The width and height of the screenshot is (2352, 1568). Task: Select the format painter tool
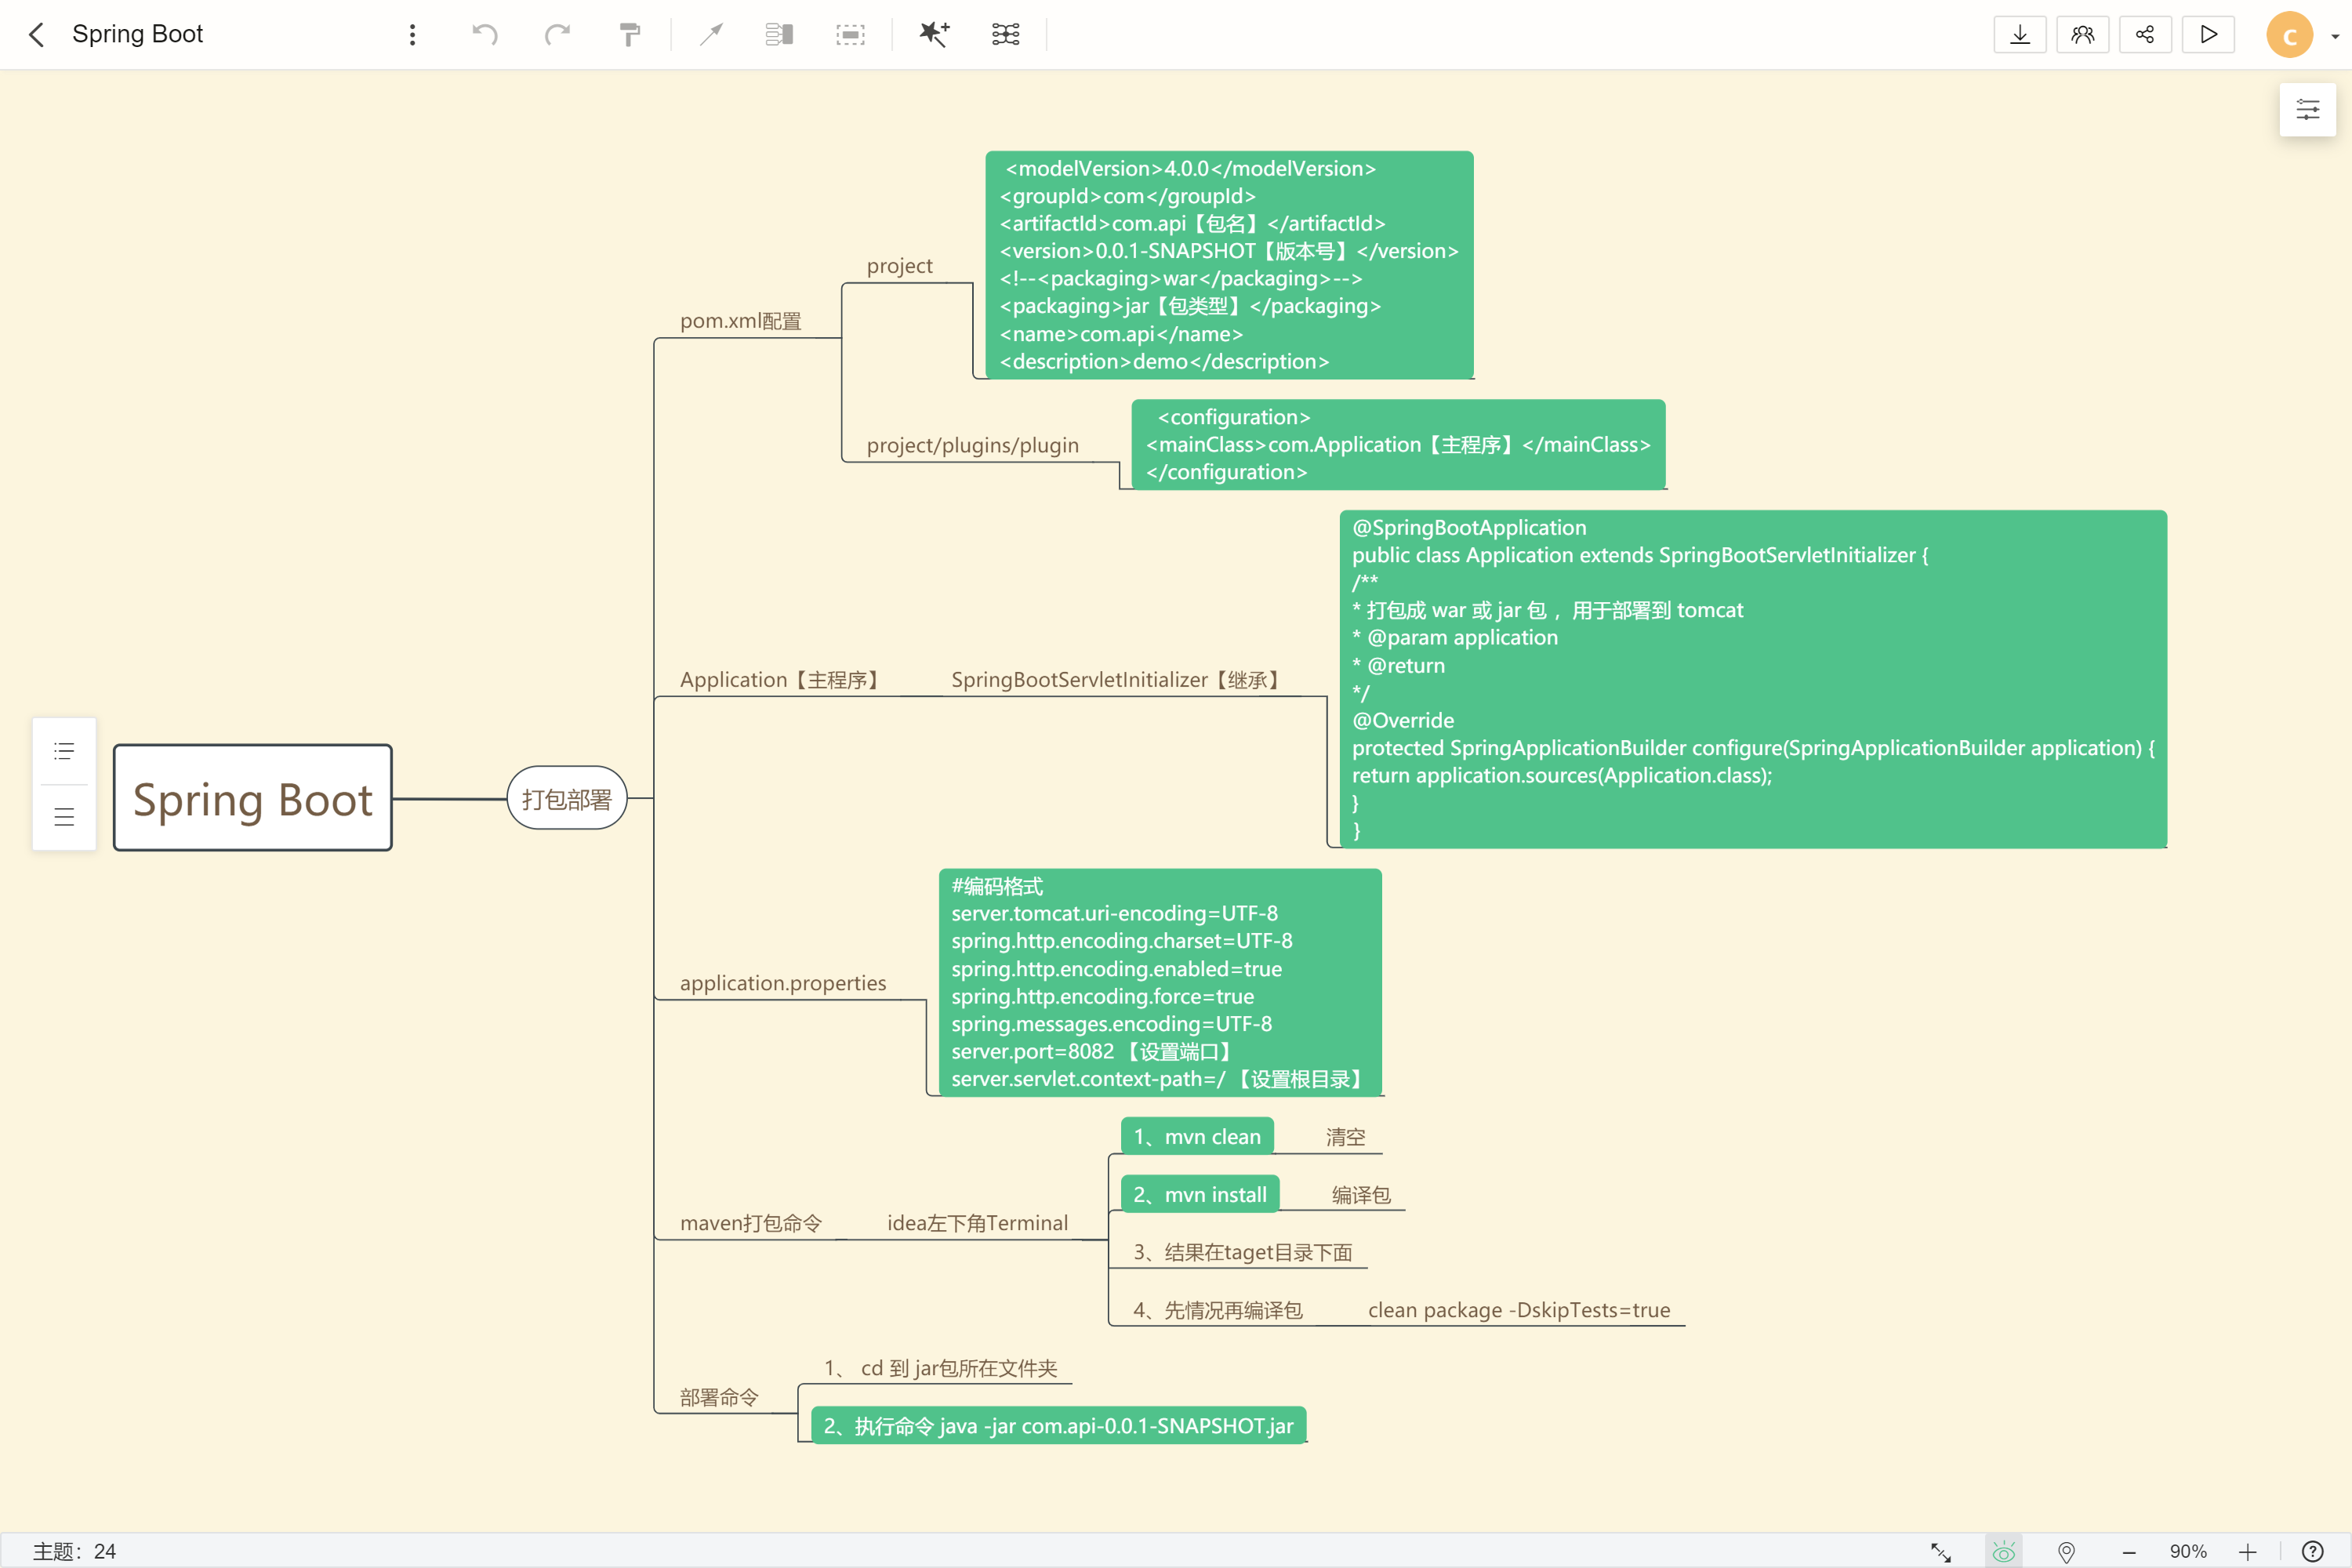pyautogui.click(x=629, y=35)
